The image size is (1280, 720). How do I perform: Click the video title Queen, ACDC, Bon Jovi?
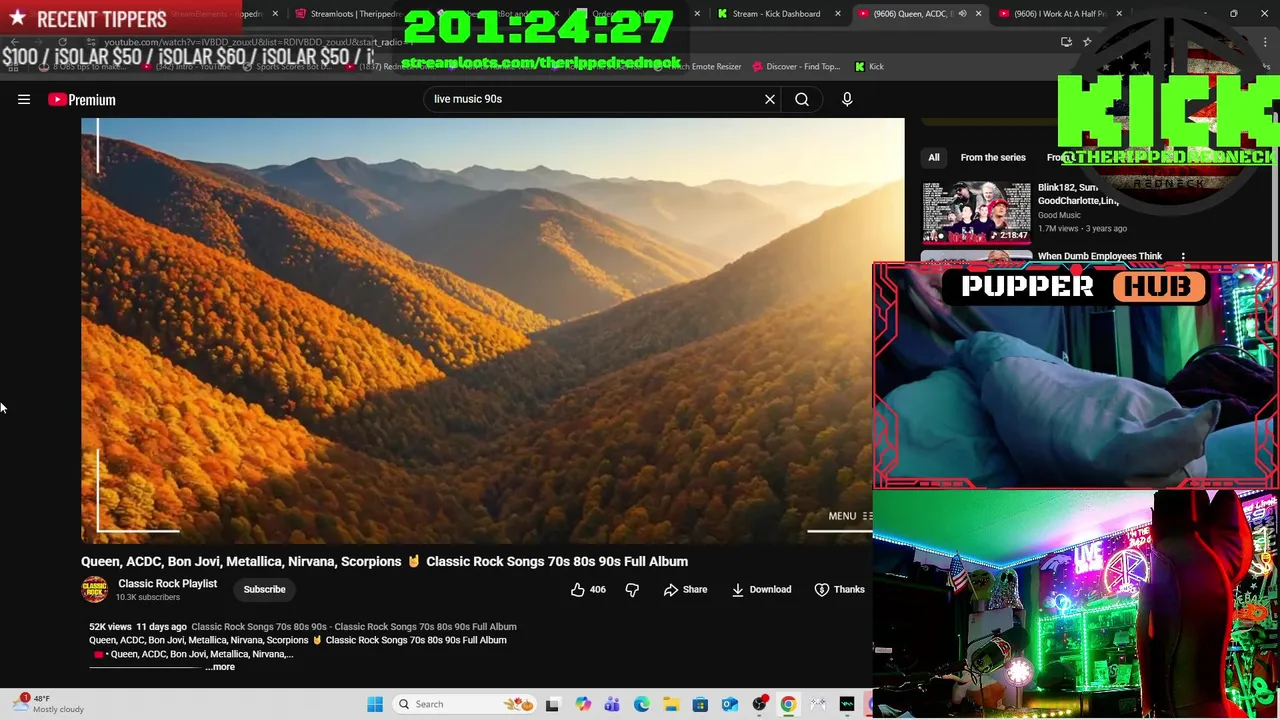click(384, 561)
